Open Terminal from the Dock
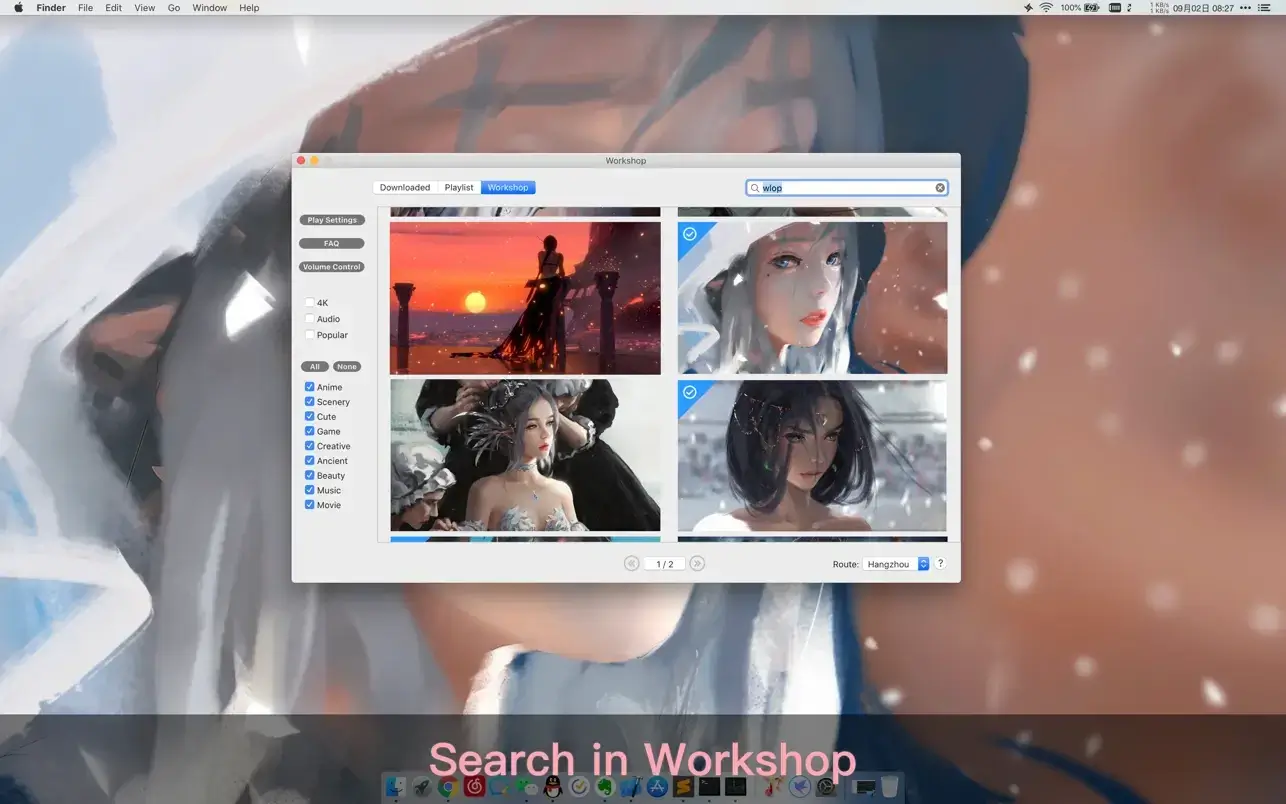This screenshot has height=804, width=1286. click(x=709, y=788)
